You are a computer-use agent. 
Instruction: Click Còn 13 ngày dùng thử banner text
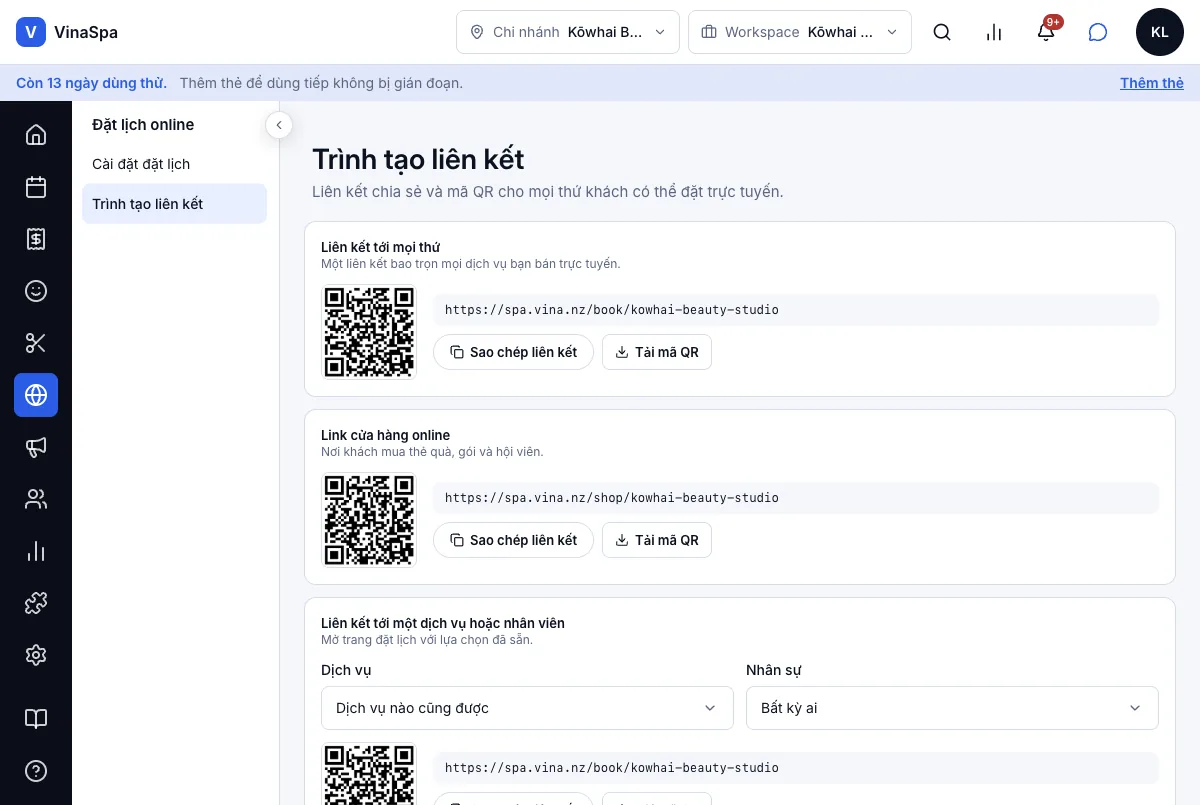click(x=91, y=83)
